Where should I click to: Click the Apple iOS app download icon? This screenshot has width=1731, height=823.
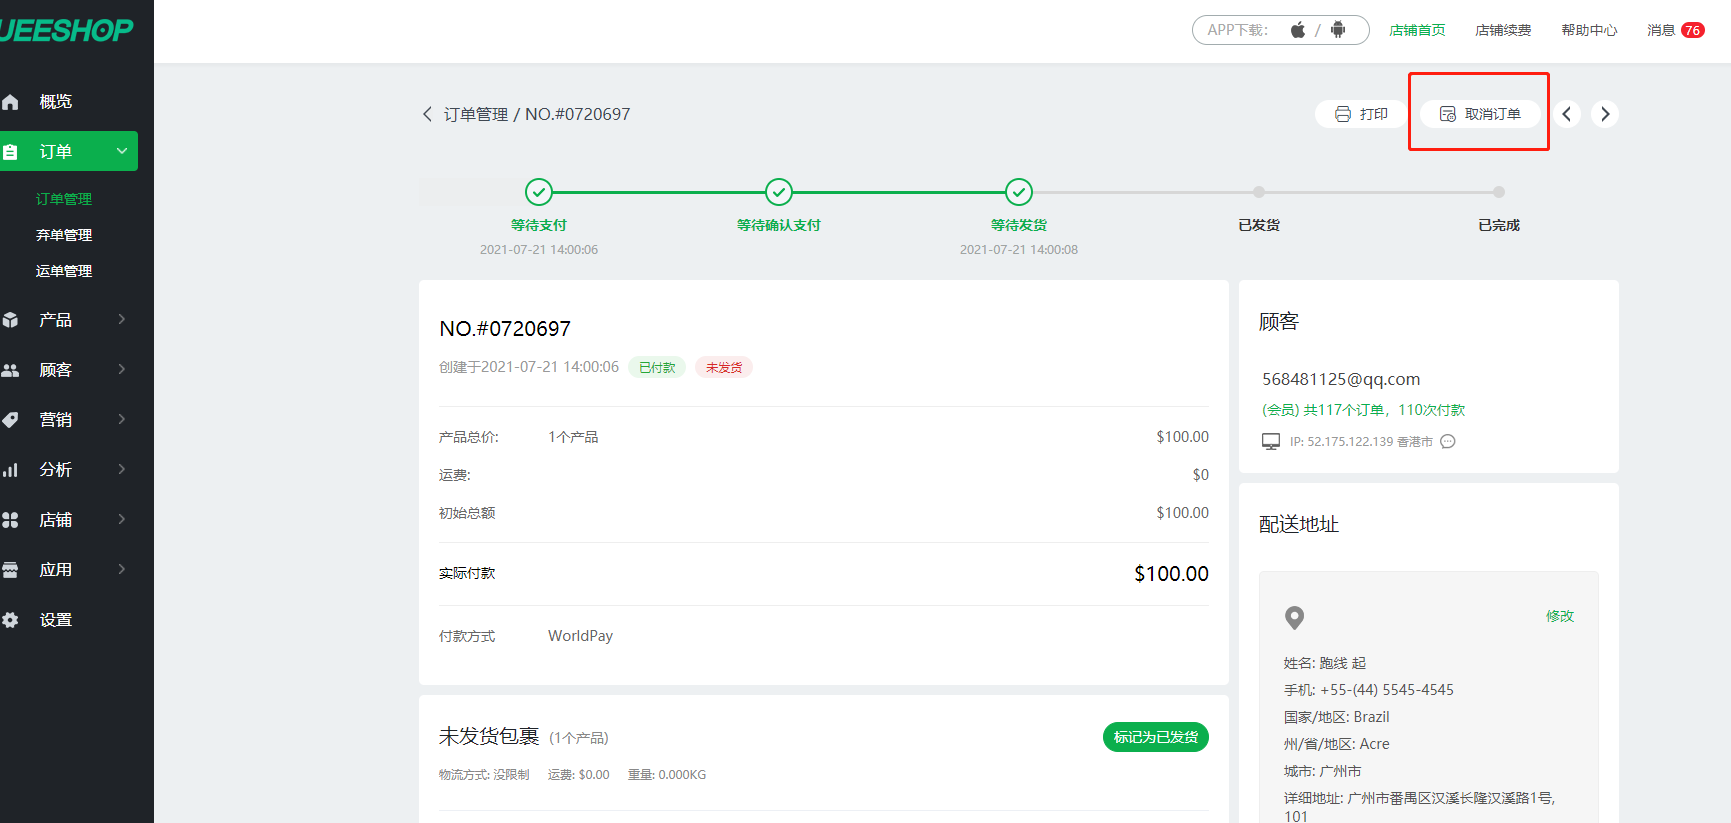[1297, 30]
